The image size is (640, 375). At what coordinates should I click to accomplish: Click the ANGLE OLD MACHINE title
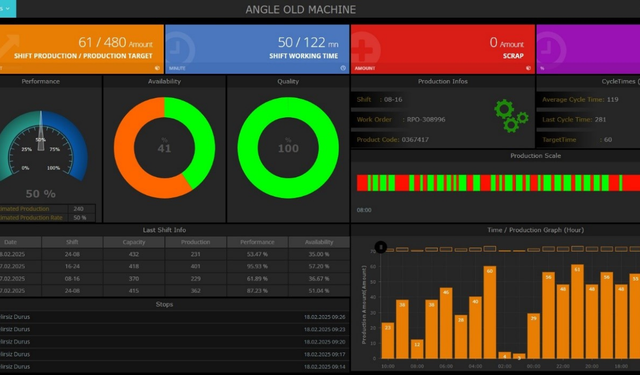pos(301,9)
